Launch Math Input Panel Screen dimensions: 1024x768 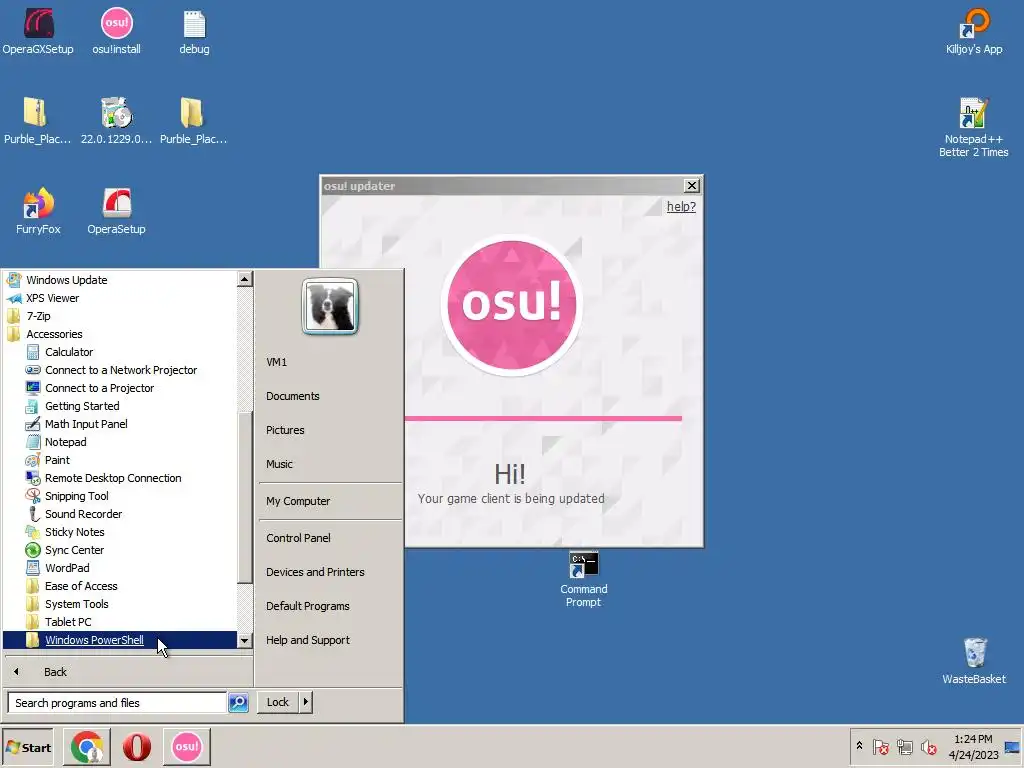pyautogui.click(x=121, y=424)
